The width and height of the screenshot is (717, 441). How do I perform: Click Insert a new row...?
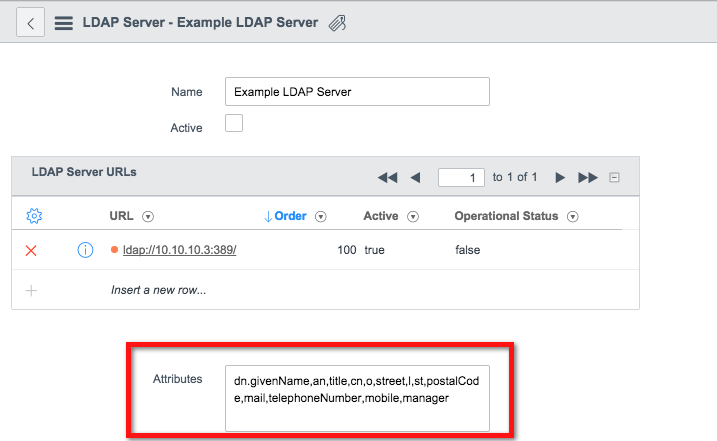pyautogui.click(x=158, y=290)
